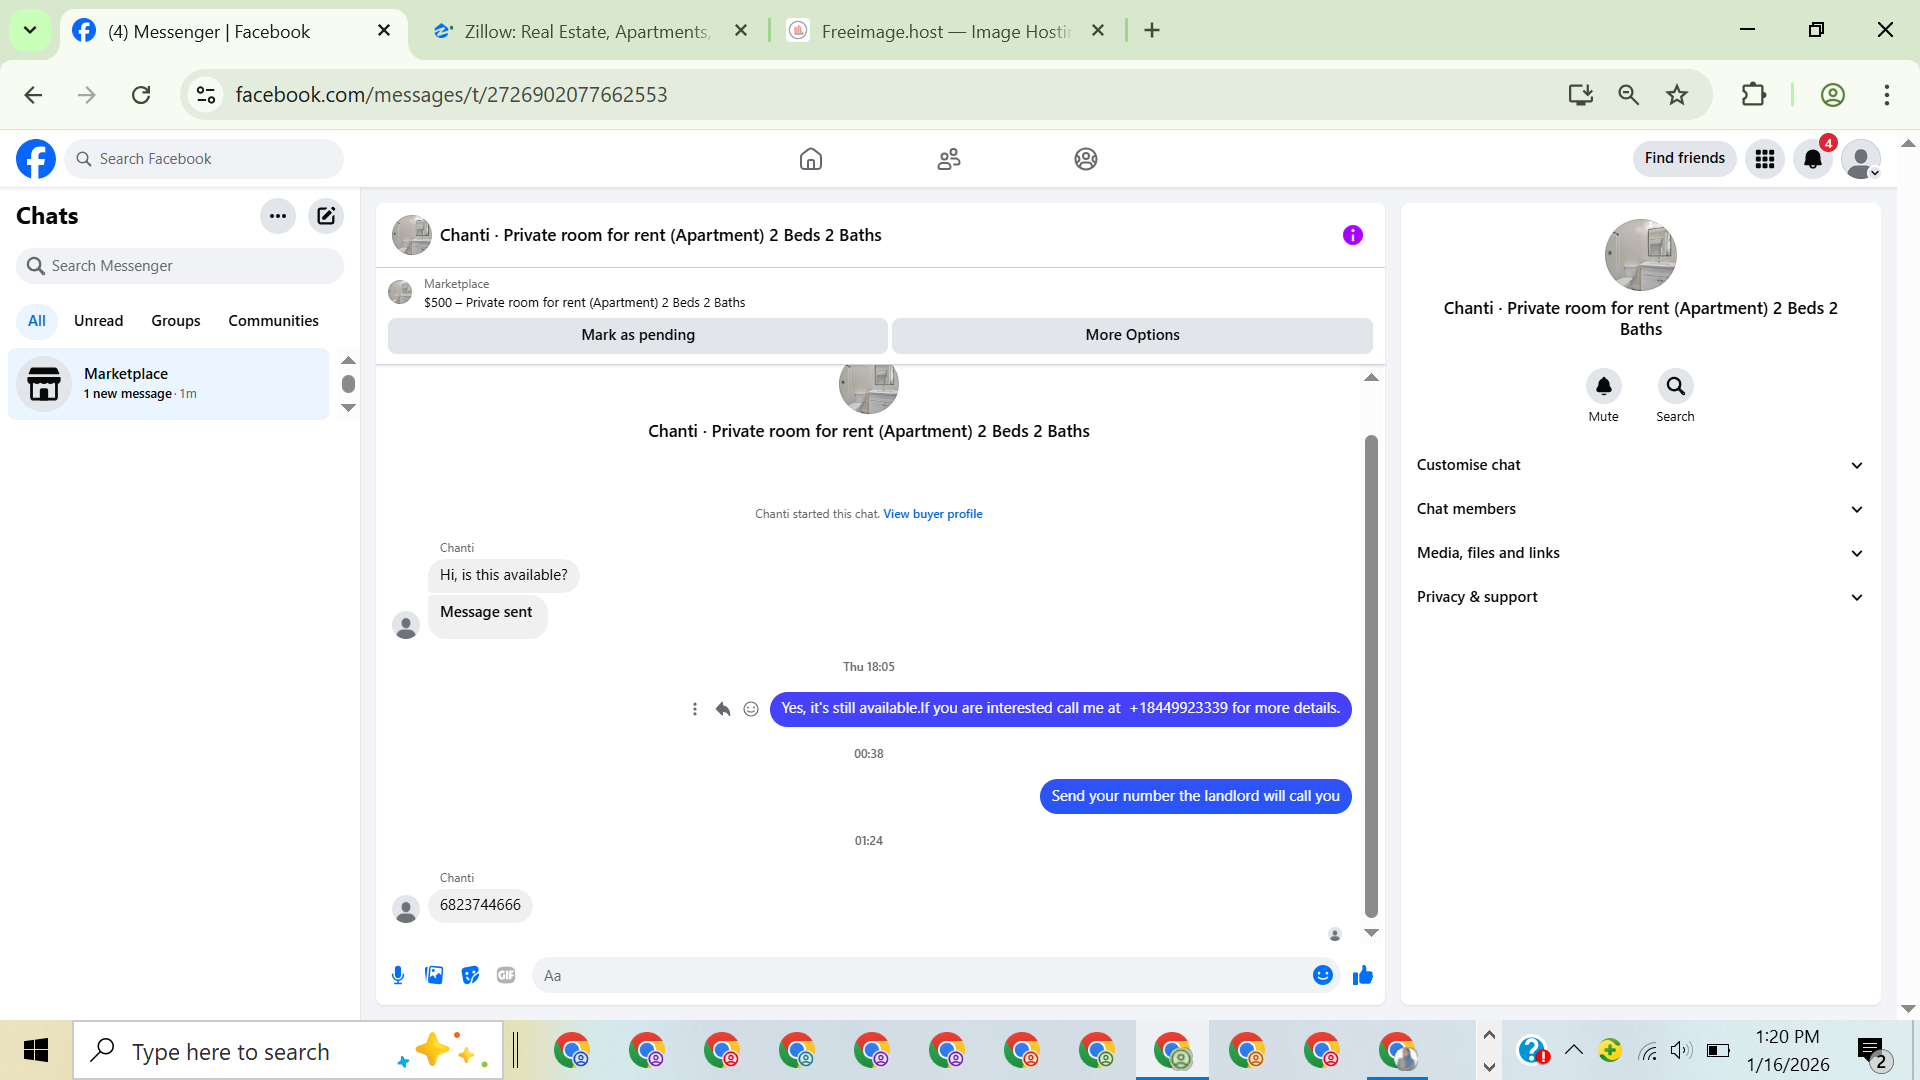React to the message with the smiley icon
1920x1080 pixels.
pos(751,709)
